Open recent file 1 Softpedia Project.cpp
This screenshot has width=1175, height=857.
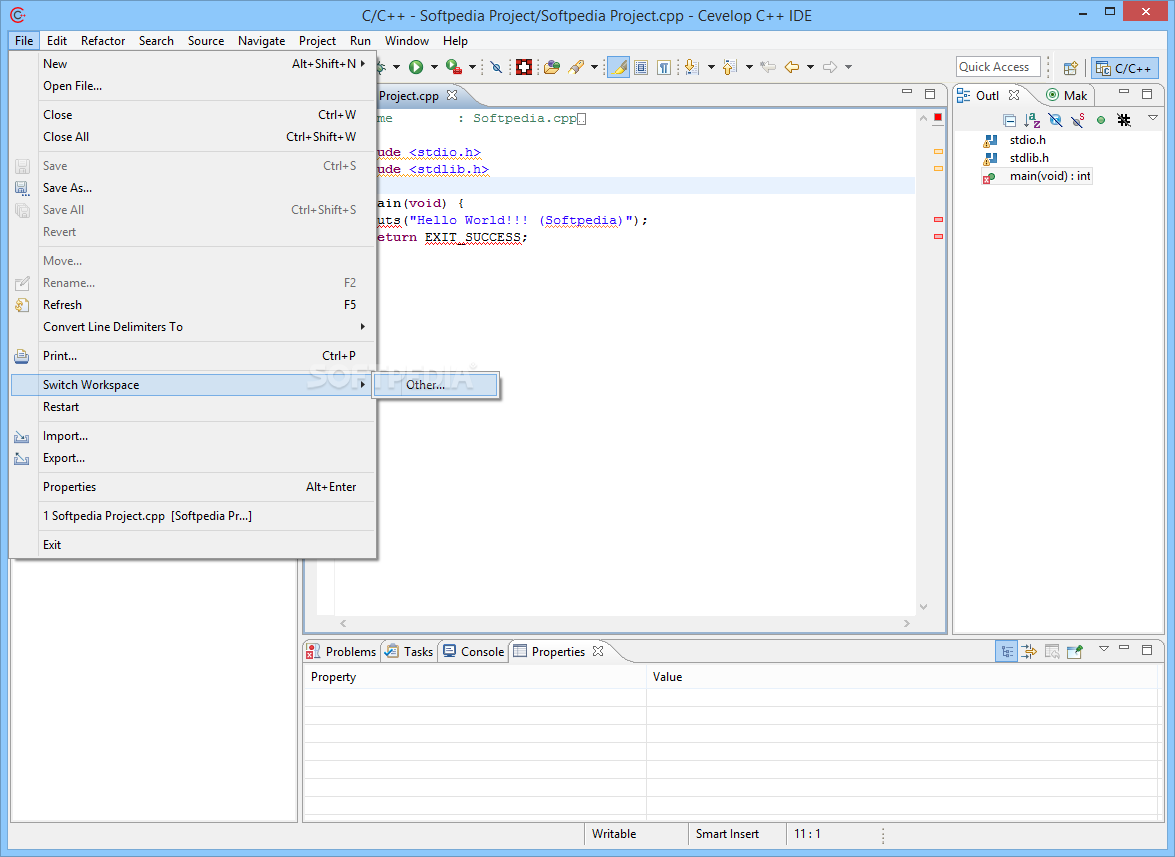click(193, 516)
